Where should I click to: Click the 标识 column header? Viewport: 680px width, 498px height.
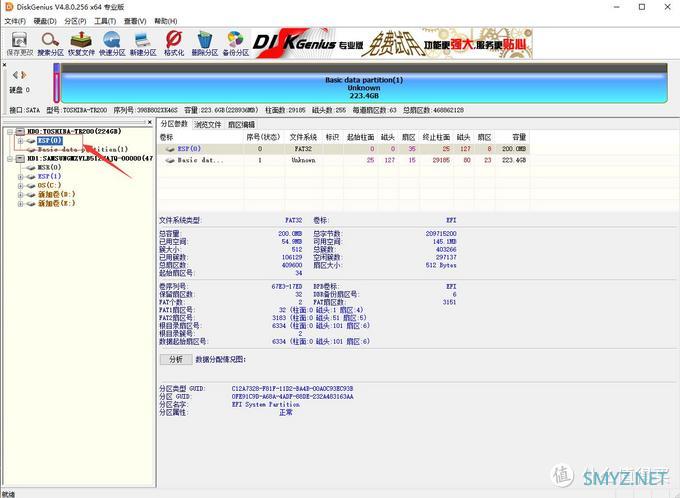tap(332, 138)
